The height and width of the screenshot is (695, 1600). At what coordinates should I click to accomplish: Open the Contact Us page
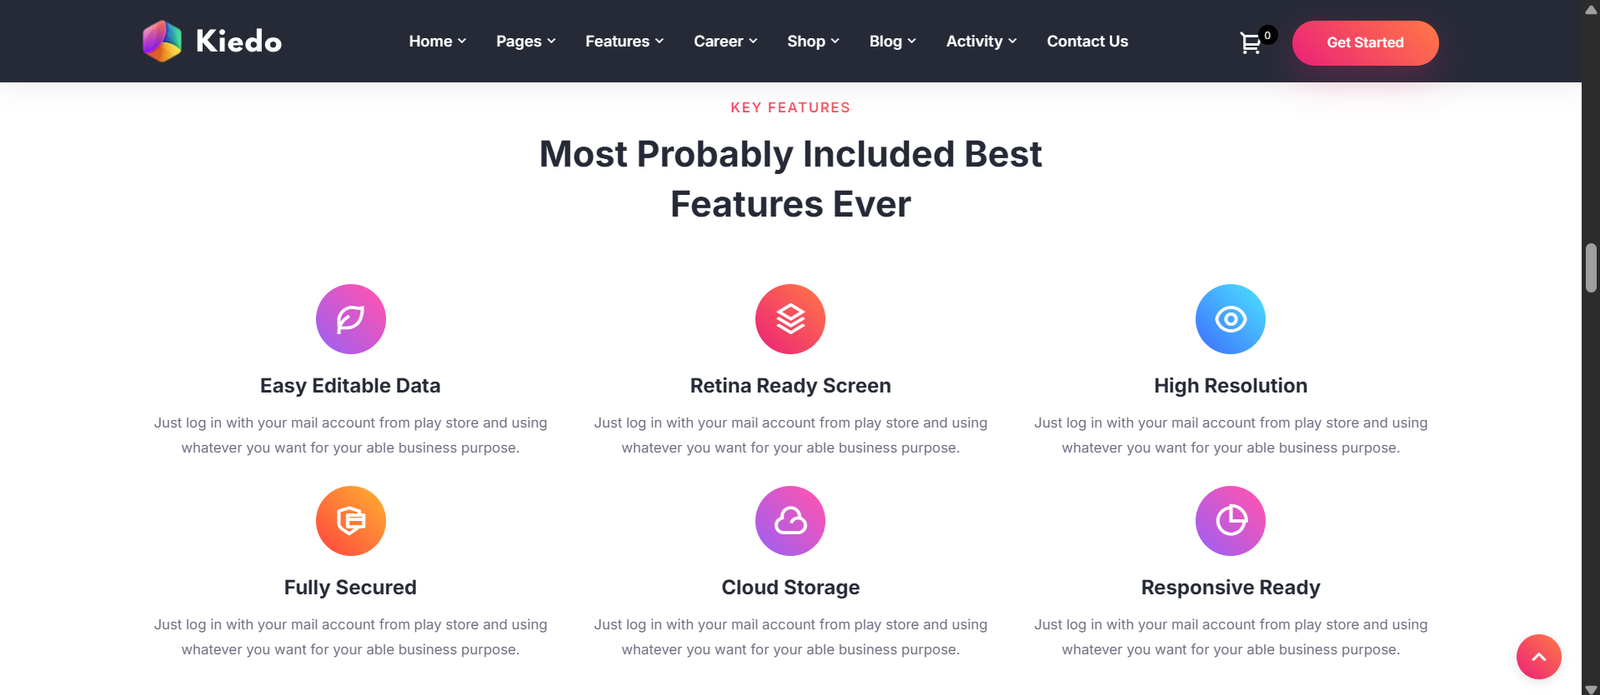click(x=1087, y=41)
